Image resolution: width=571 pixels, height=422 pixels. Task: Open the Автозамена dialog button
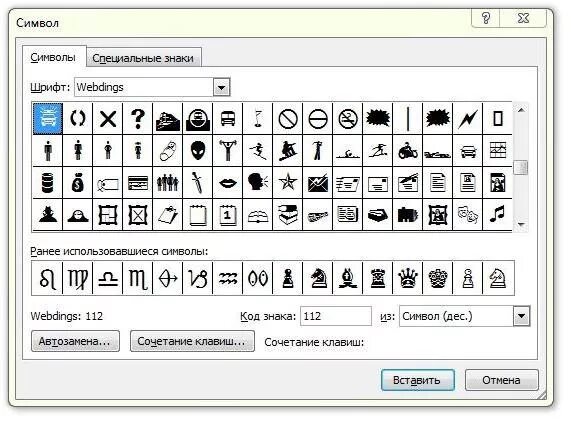(x=75, y=341)
